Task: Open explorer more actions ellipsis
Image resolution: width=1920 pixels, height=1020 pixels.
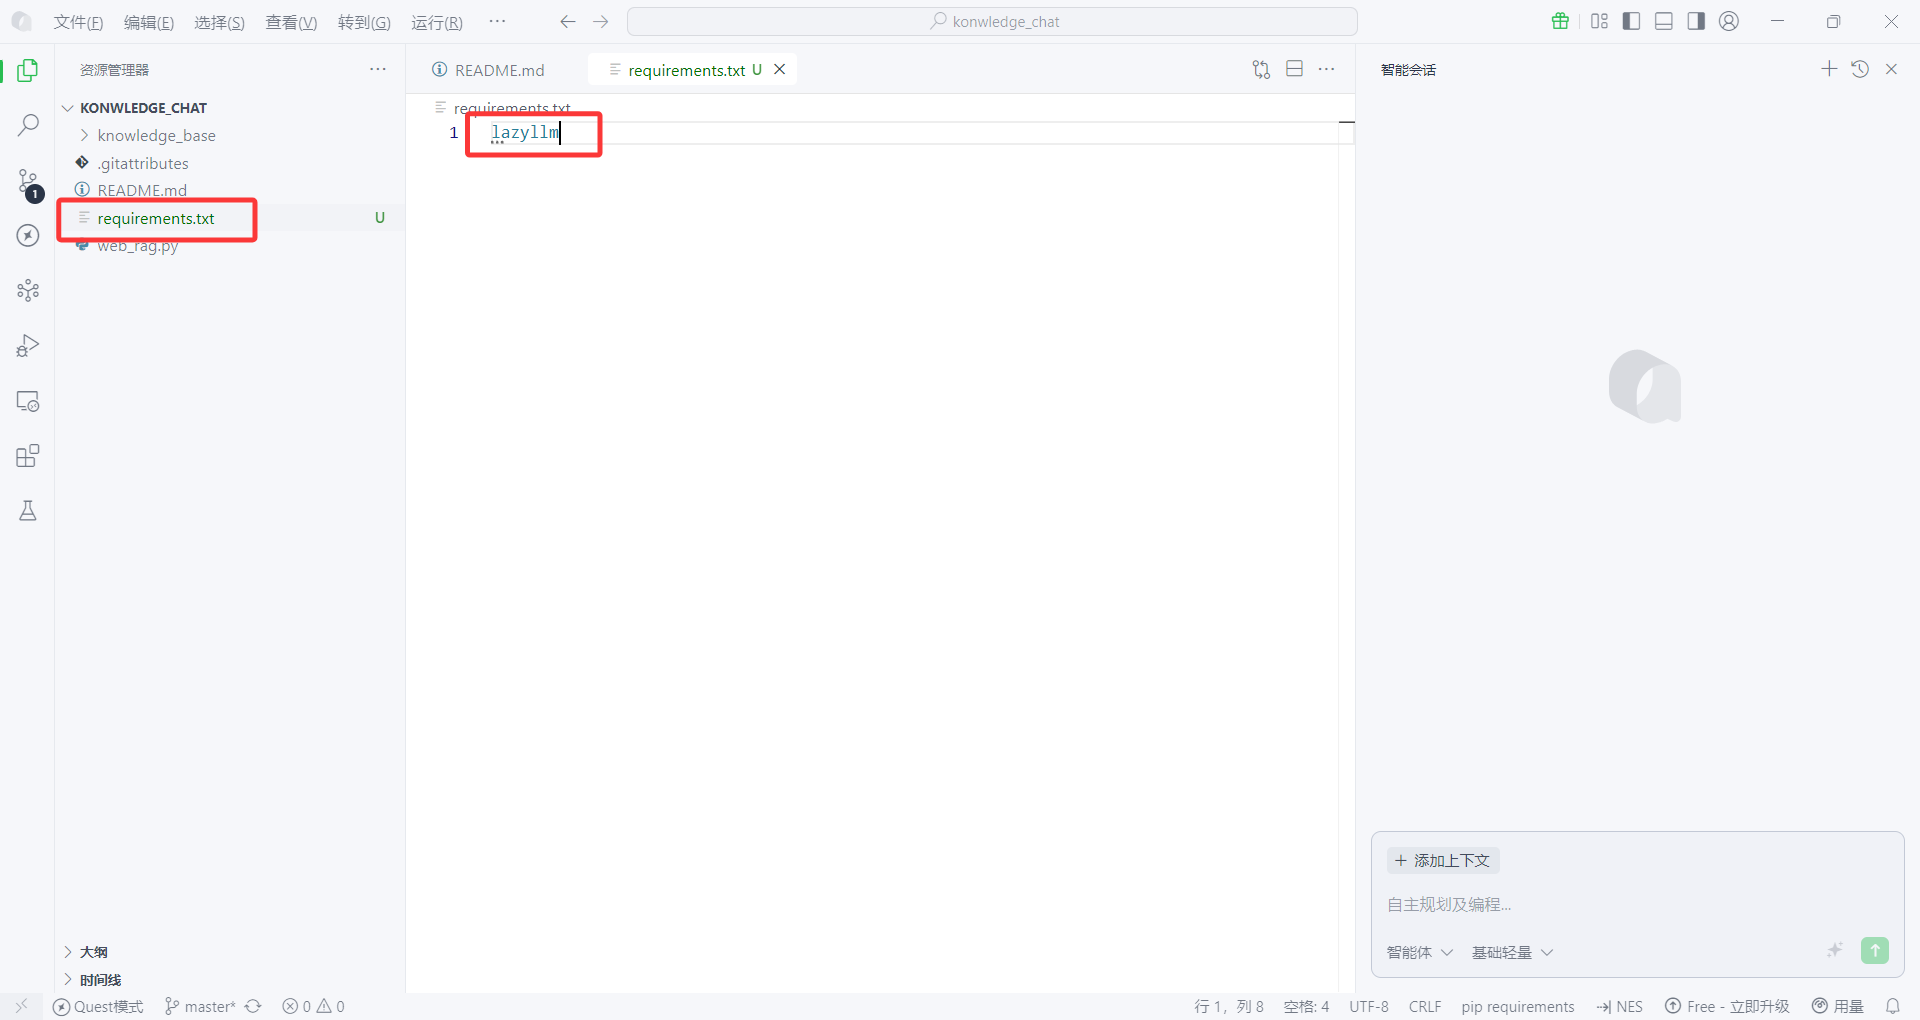Action: pyautogui.click(x=378, y=69)
